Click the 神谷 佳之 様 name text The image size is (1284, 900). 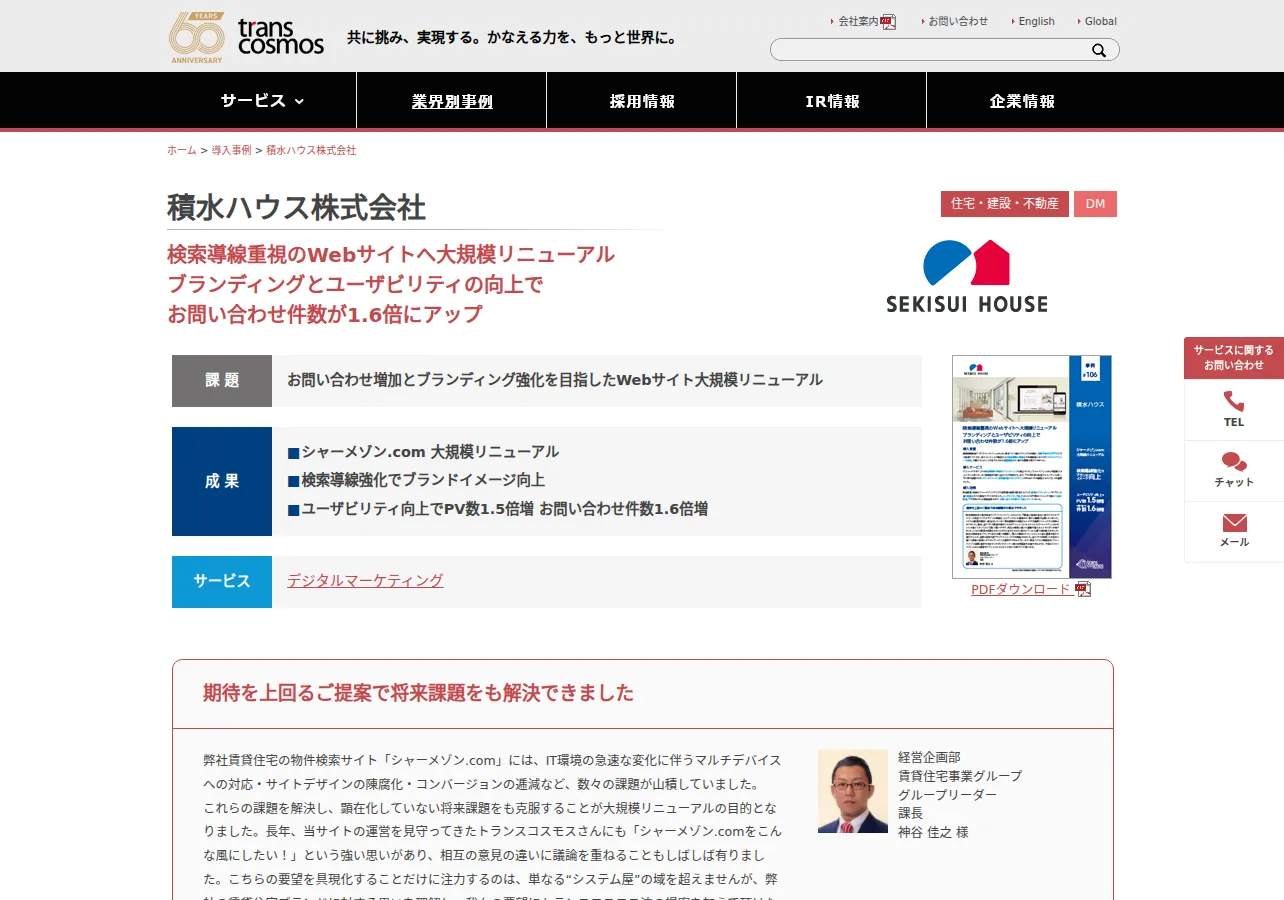[933, 832]
